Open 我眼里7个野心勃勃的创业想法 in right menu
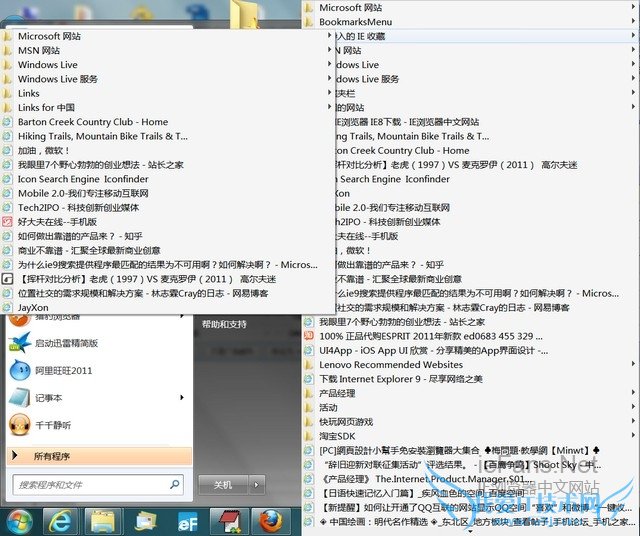 pyautogui.click(x=471, y=322)
